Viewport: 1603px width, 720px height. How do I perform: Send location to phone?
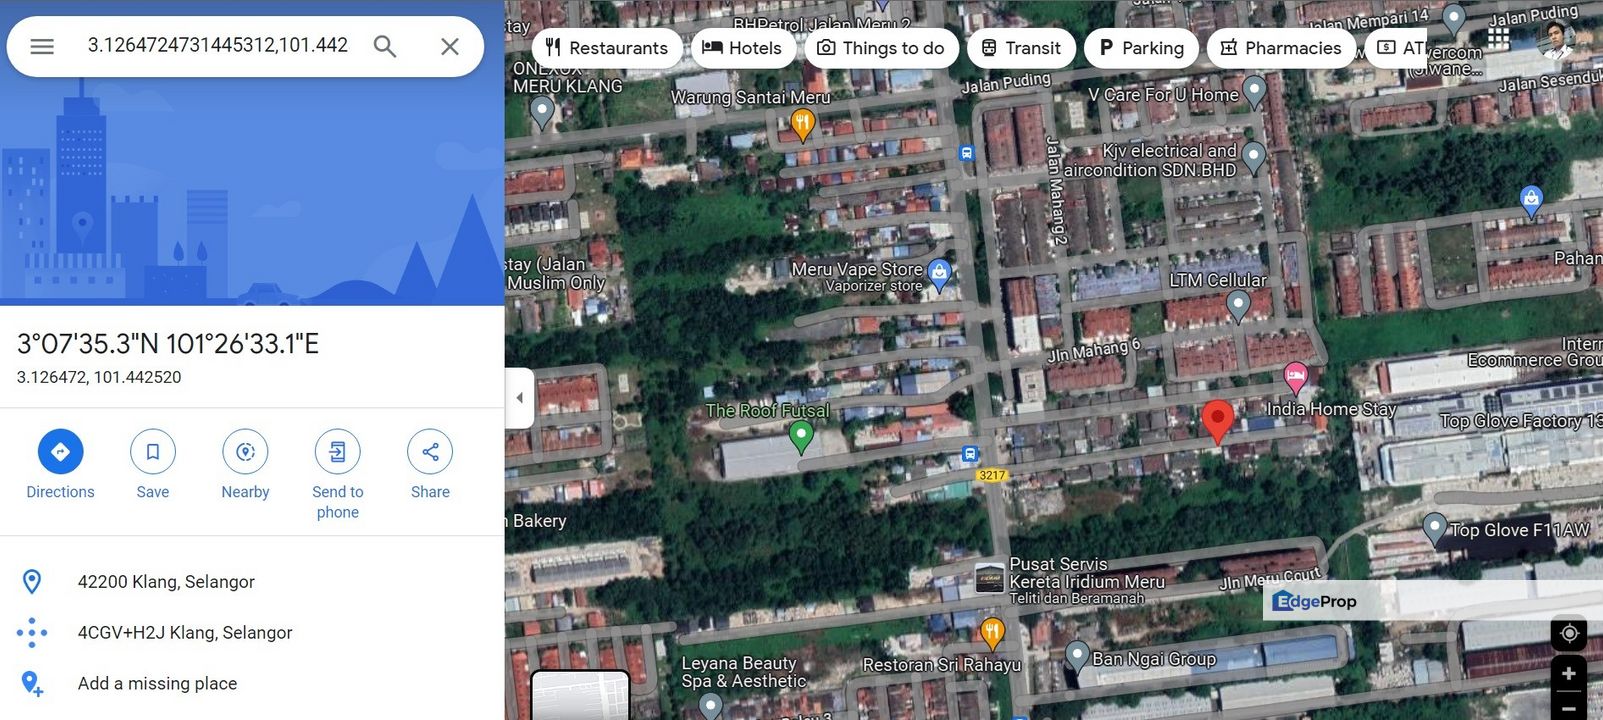click(x=338, y=474)
